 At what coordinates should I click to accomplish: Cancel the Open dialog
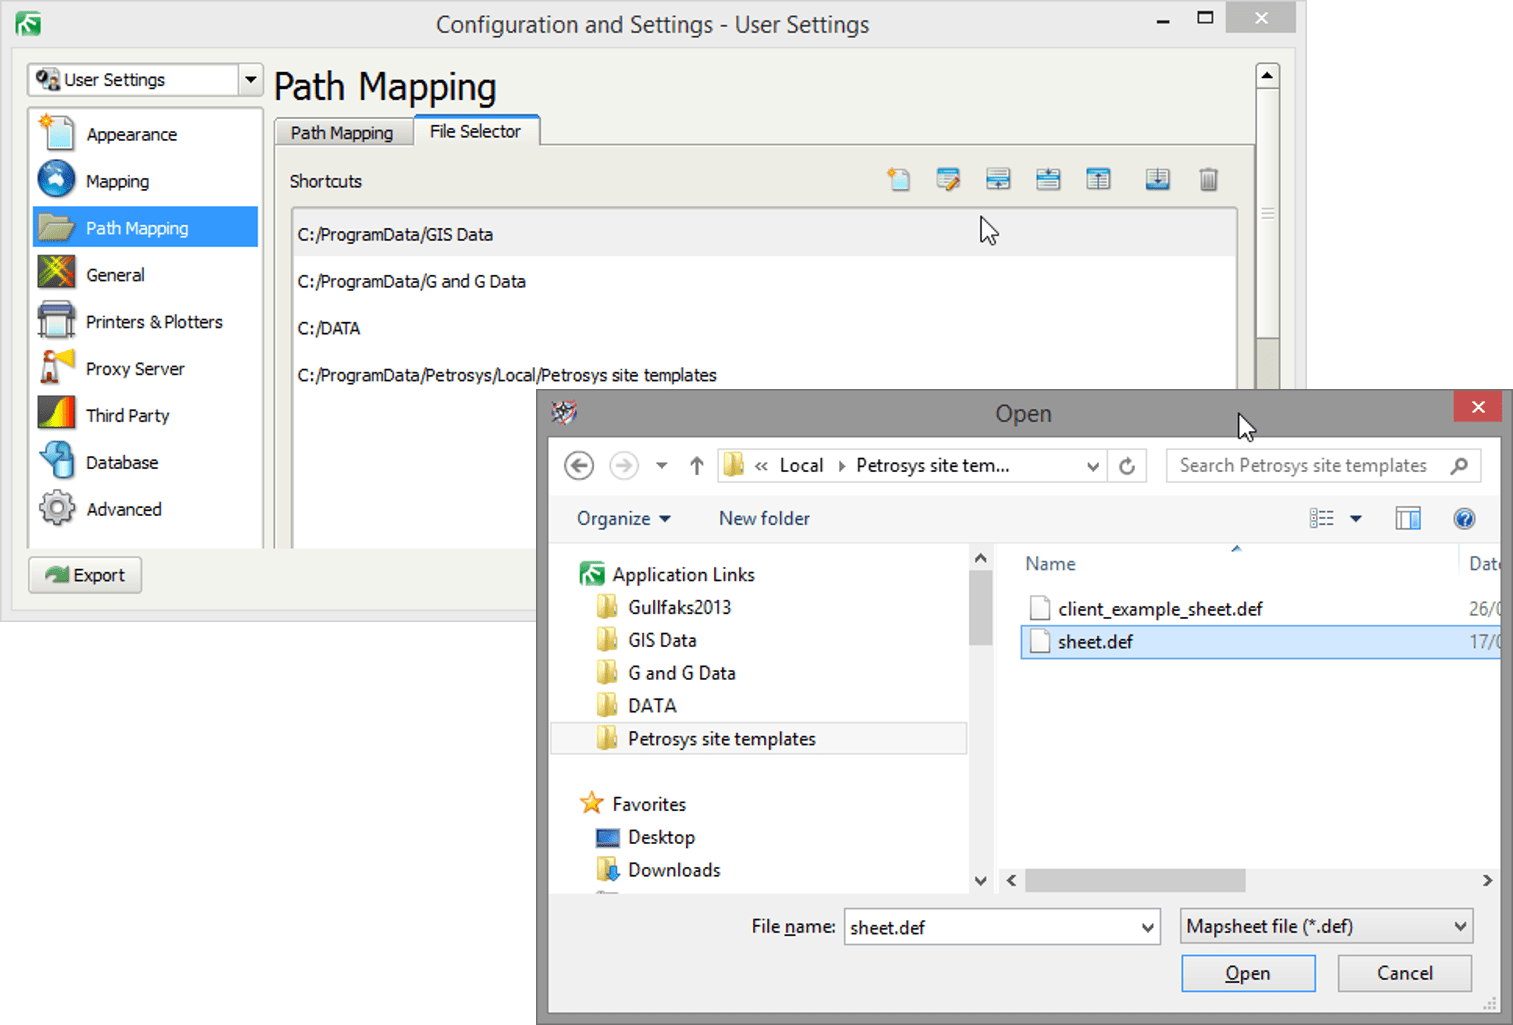[x=1404, y=973]
